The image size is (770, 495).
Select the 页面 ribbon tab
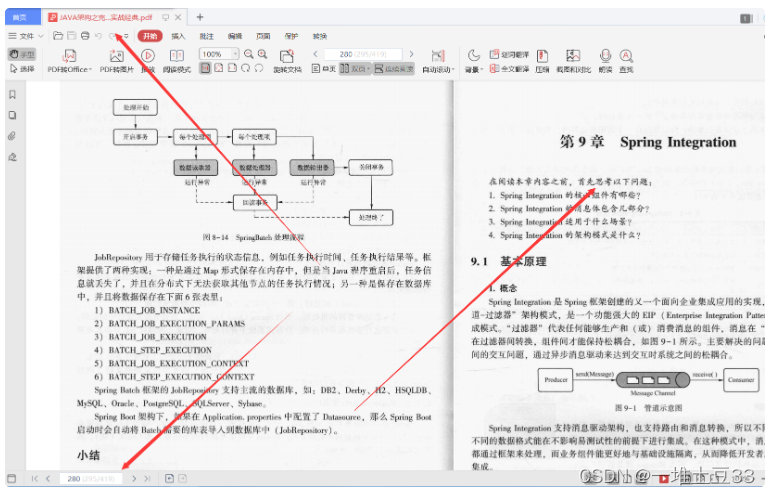pyautogui.click(x=263, y=36)
